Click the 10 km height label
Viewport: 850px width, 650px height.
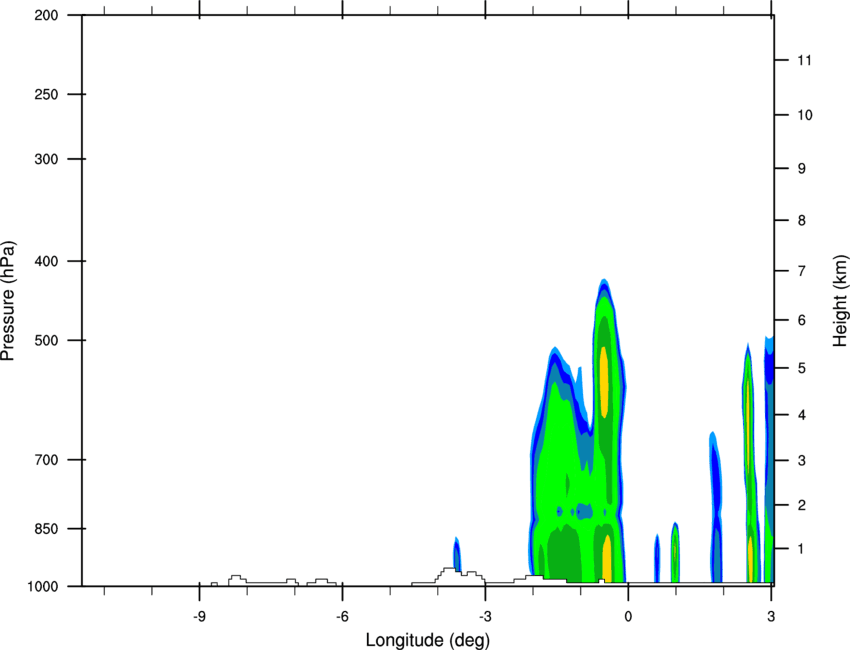pyautogui.click(x=805, y=115)
